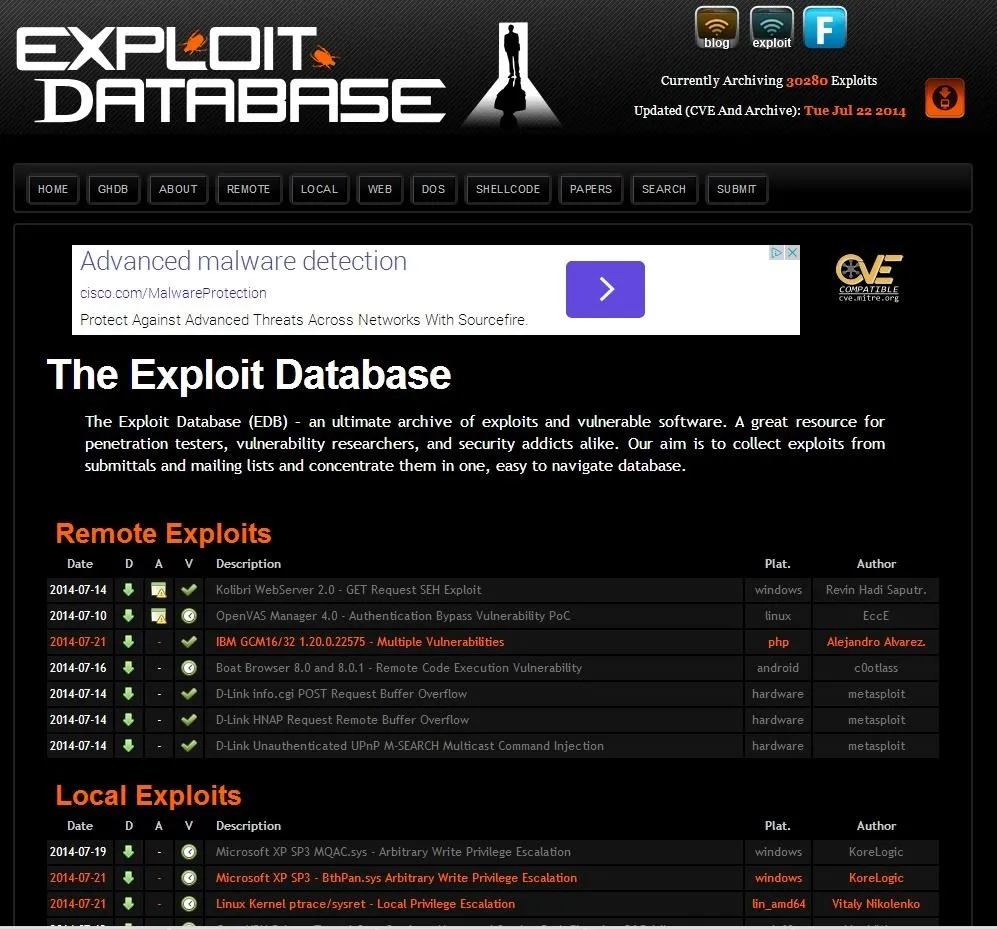The image size is (997, 930).
Task: Click unverified clock icon for ptrace/sysret row
Action: click(189, 904)
